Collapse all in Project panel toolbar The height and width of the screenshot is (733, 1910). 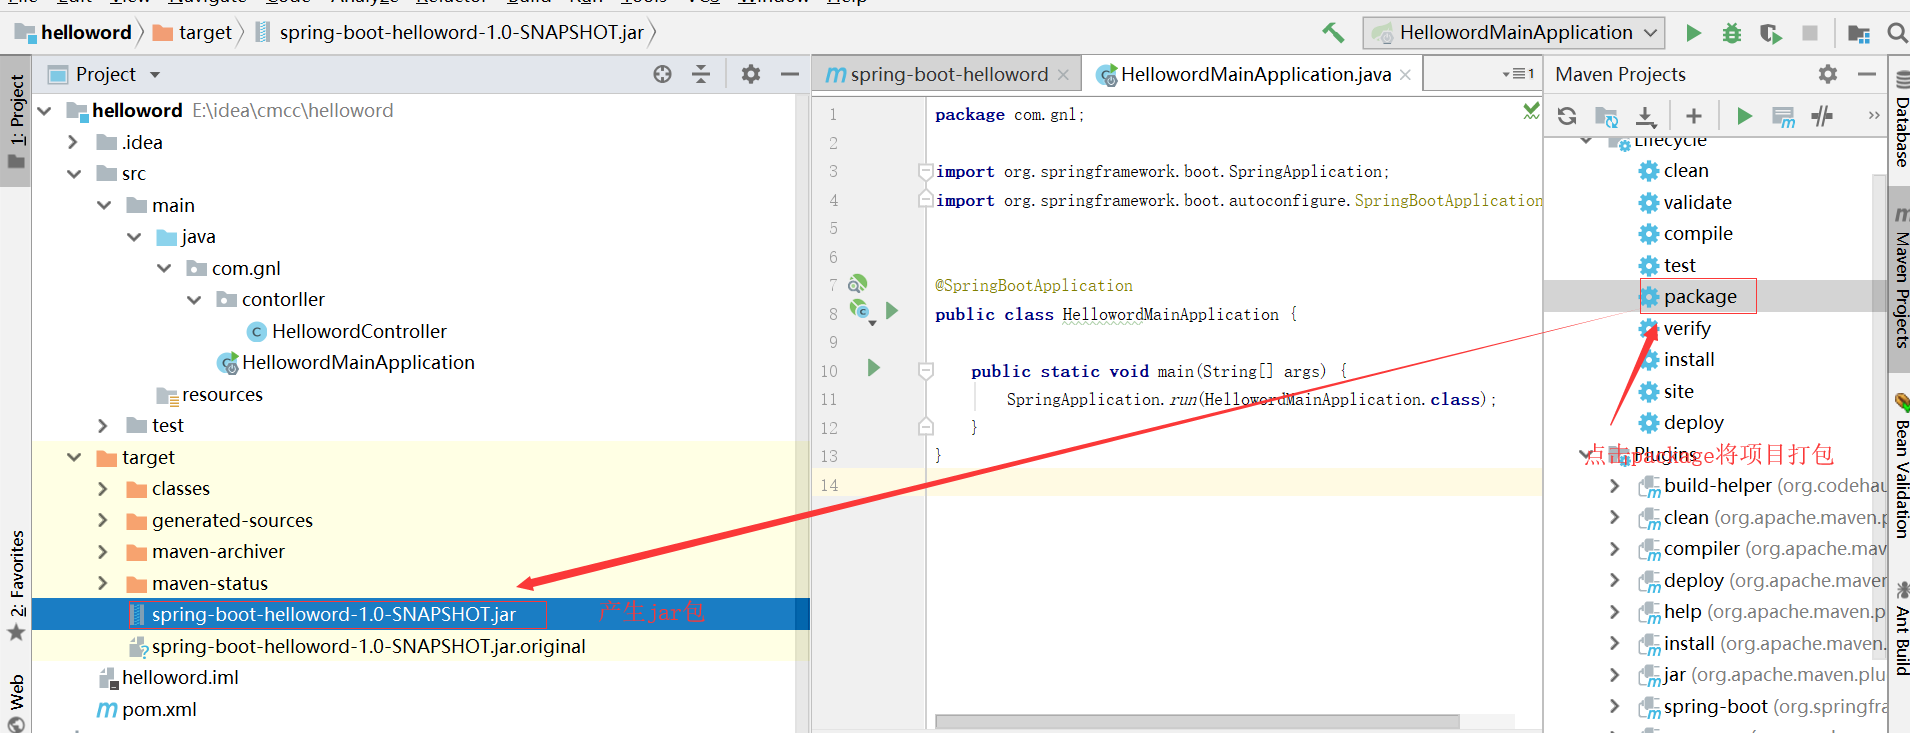pos(701,74)
